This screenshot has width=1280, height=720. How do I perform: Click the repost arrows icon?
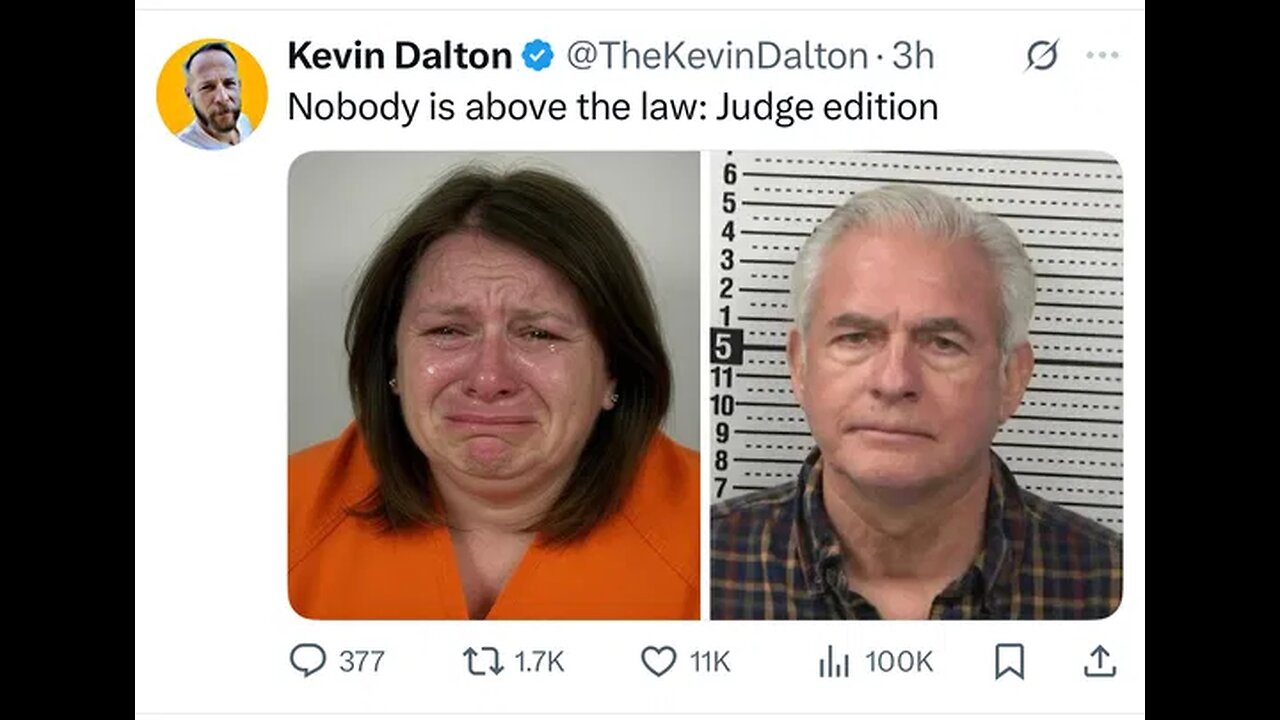coord(483,661)
